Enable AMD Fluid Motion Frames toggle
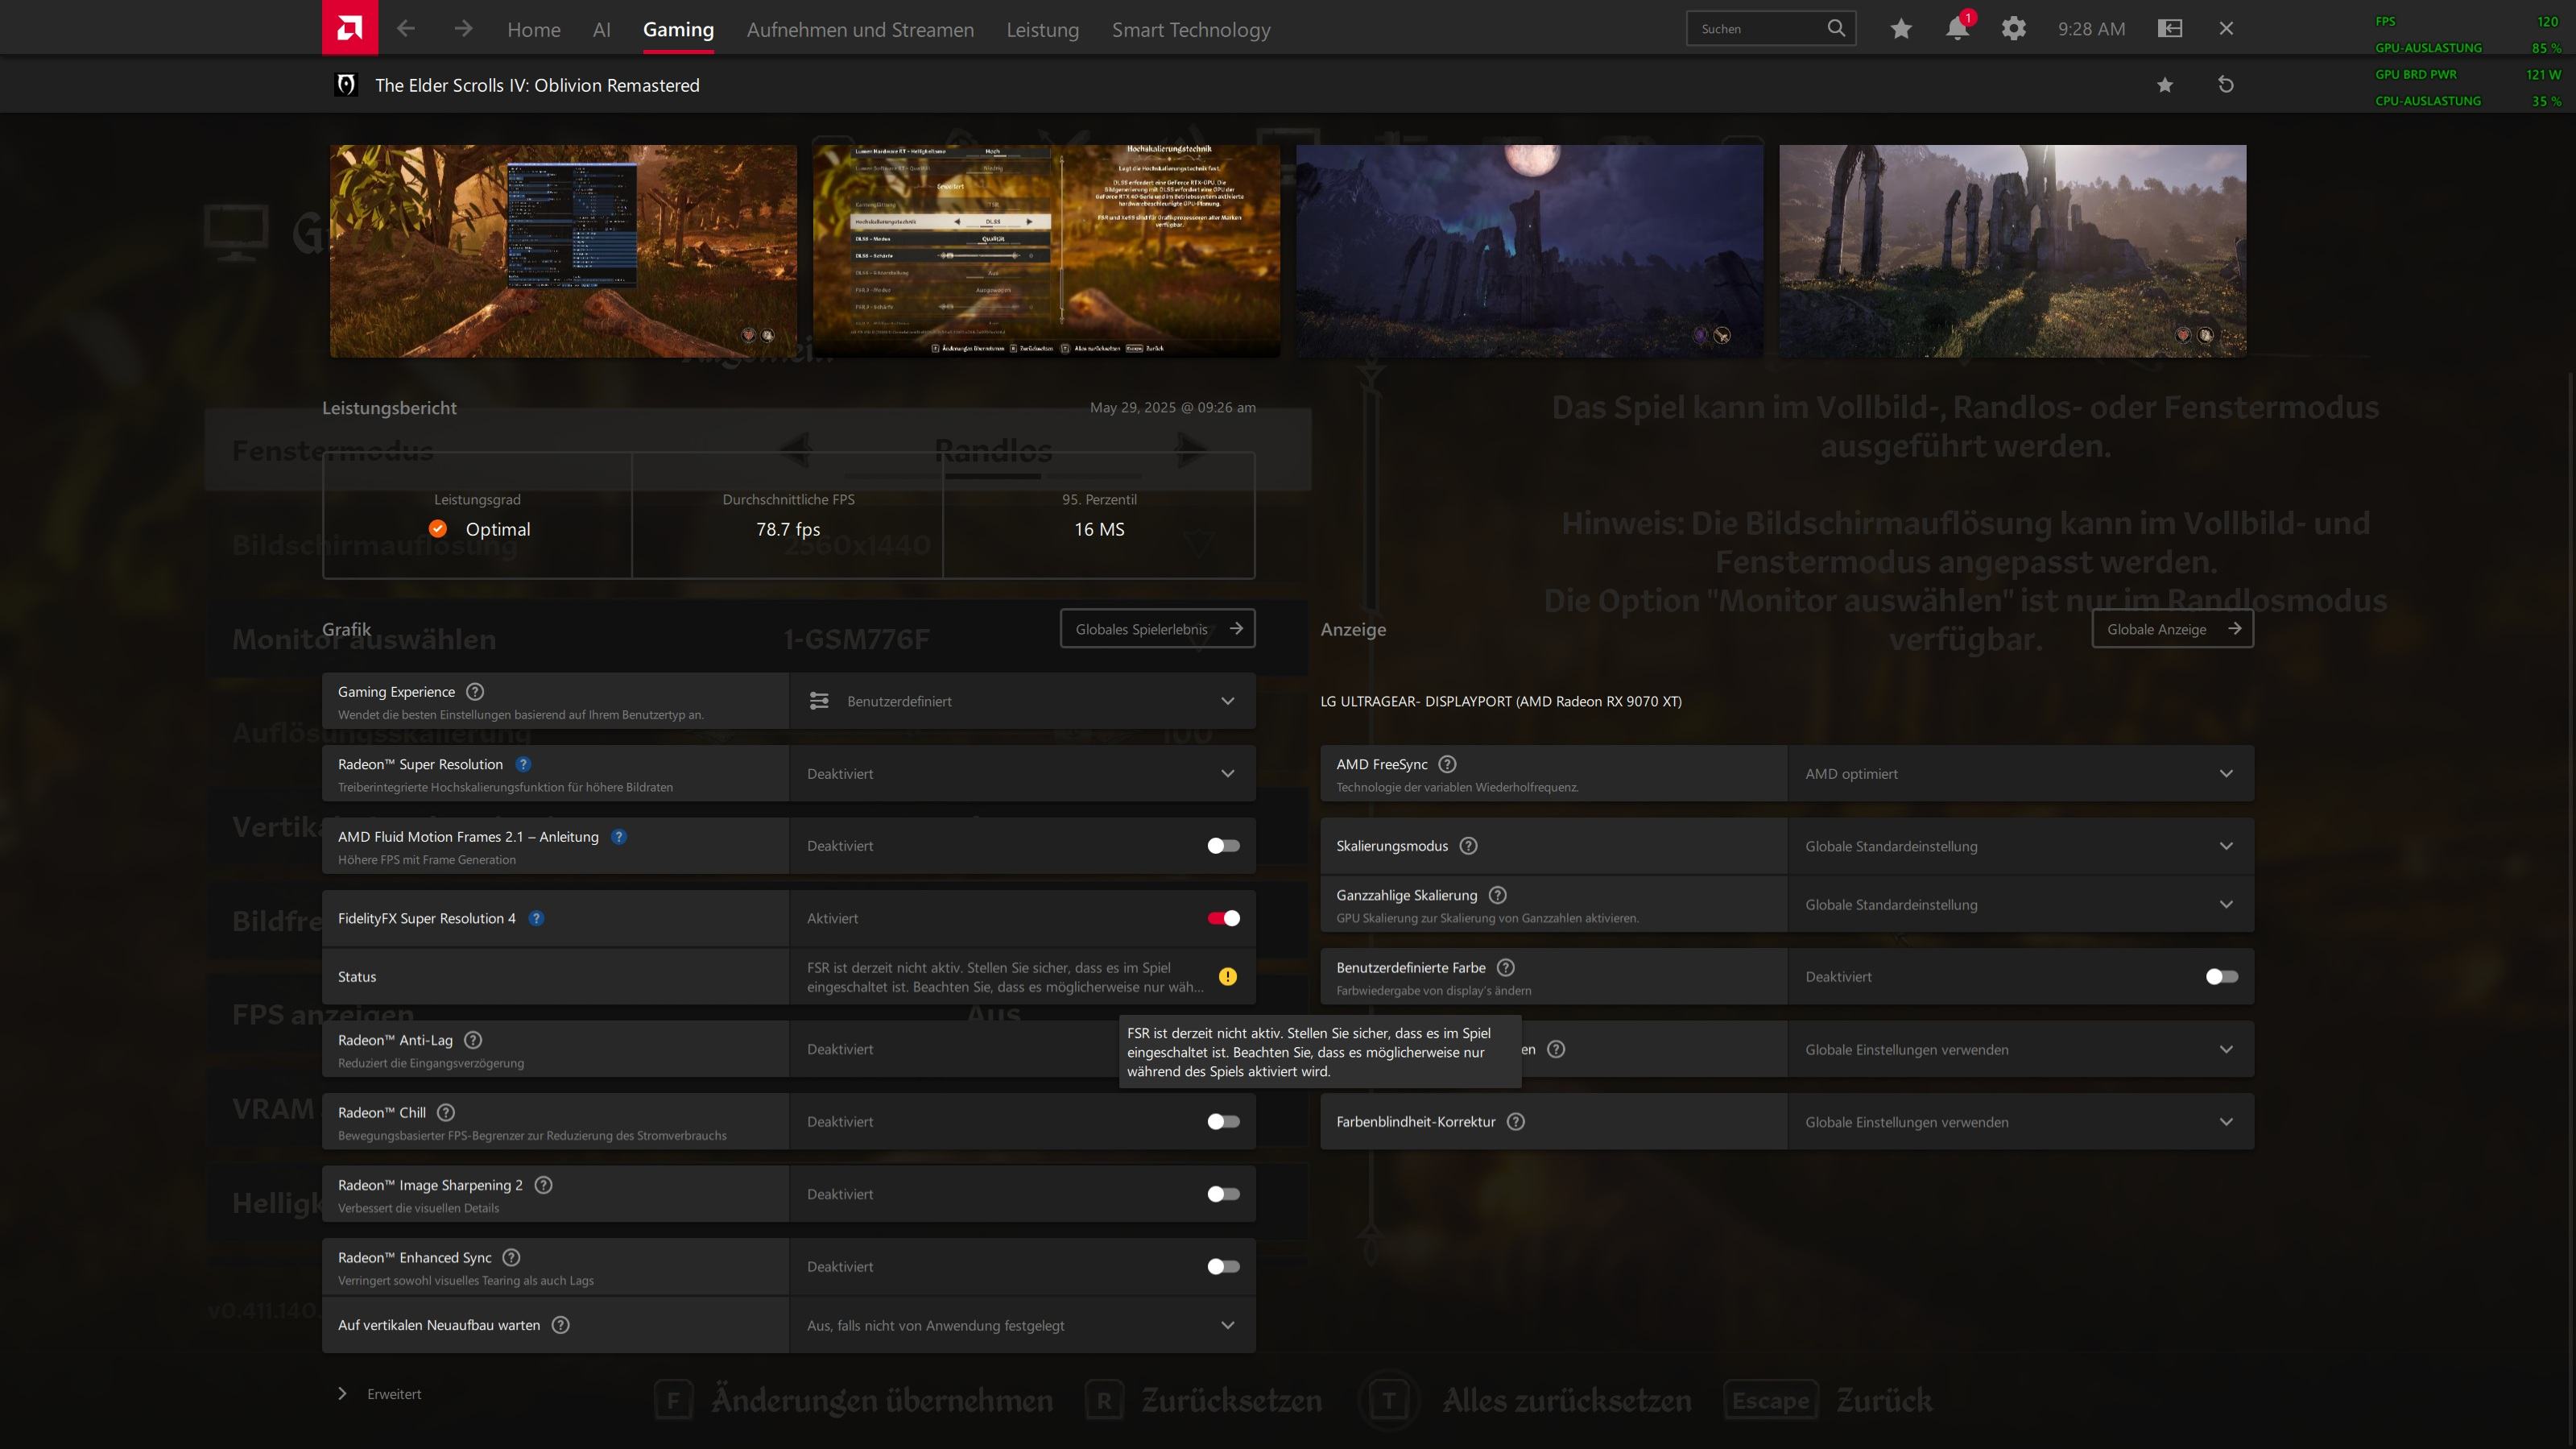The width and height of the screenshot is (2576, 1449). 1223,846
